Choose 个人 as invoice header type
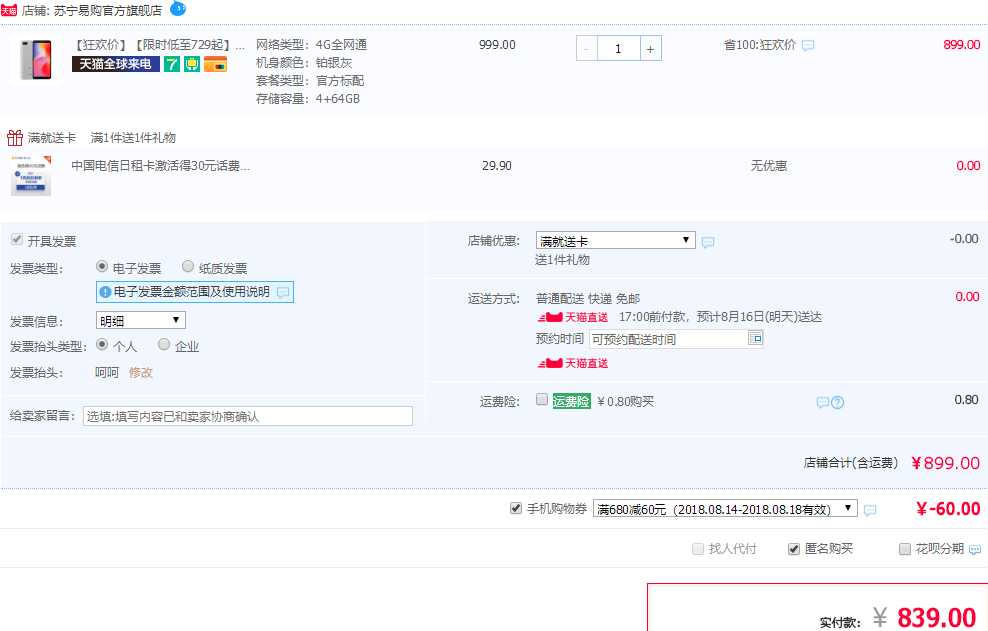 (x=102, y=344)
